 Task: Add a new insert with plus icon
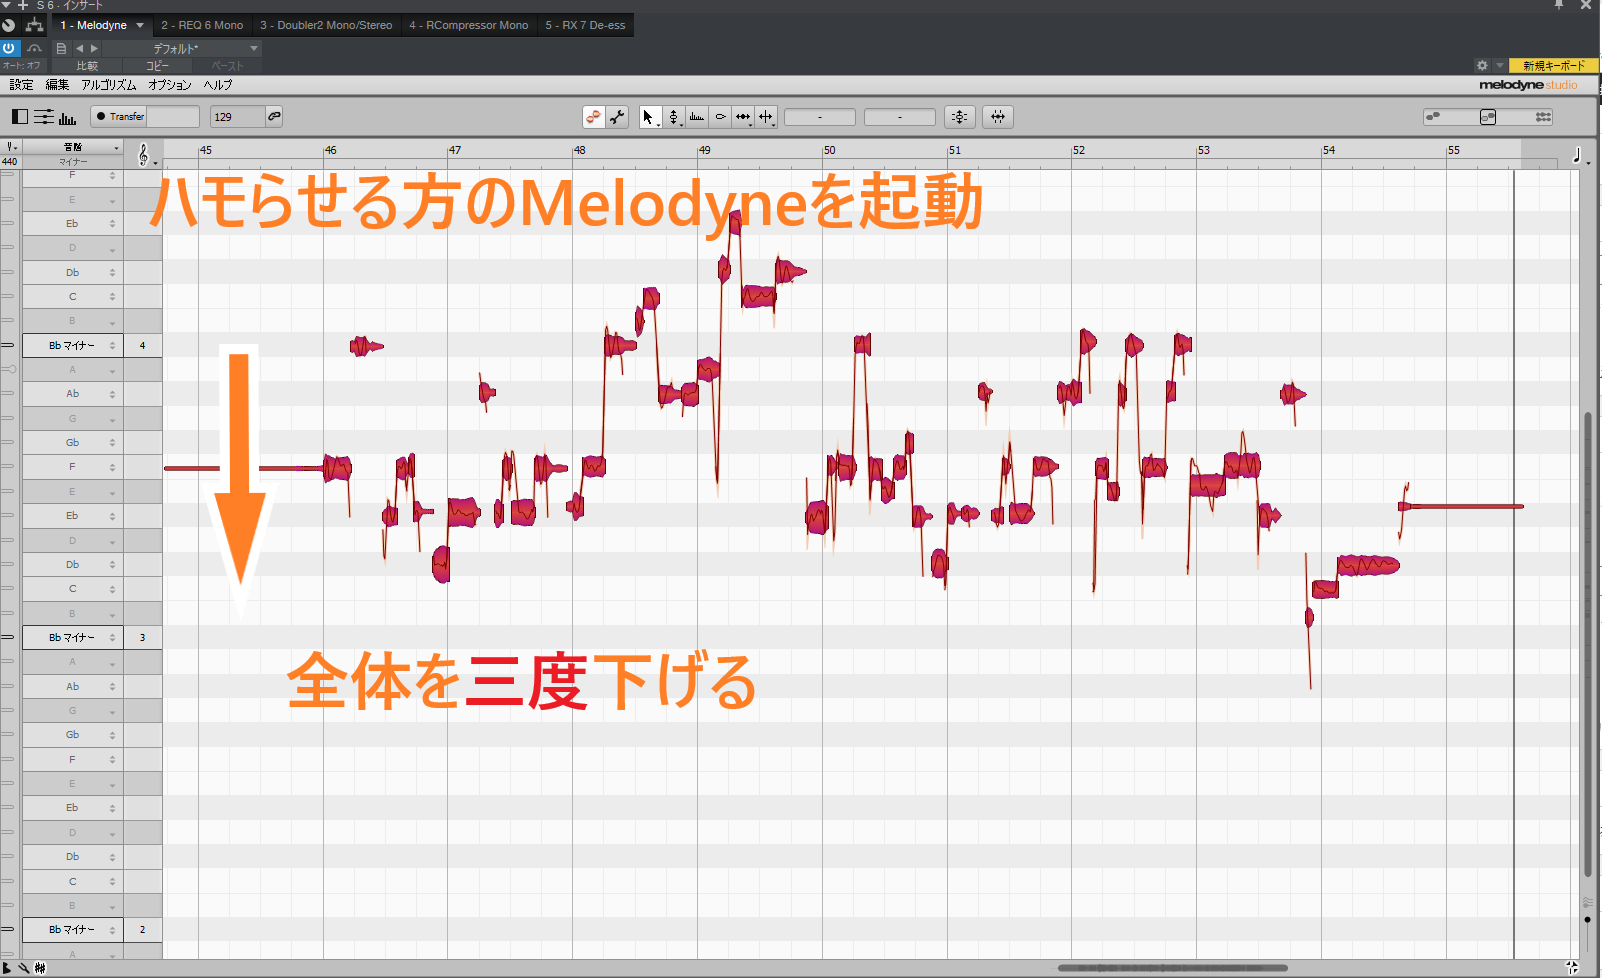[x=23, y=5]
